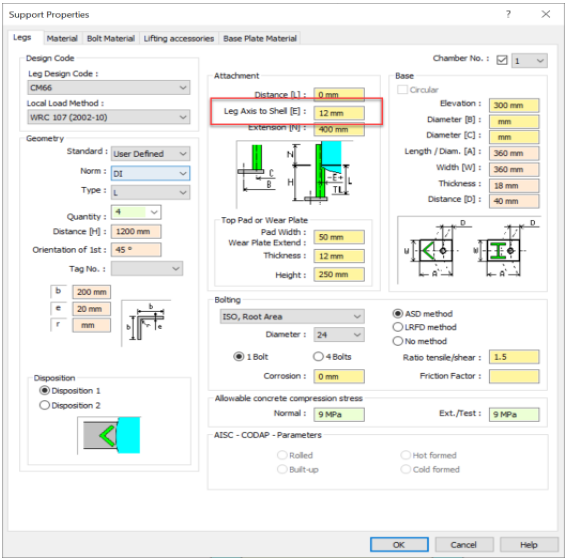
Task: Open the Leg Design Code dropdown
Action: coord(109,88)
